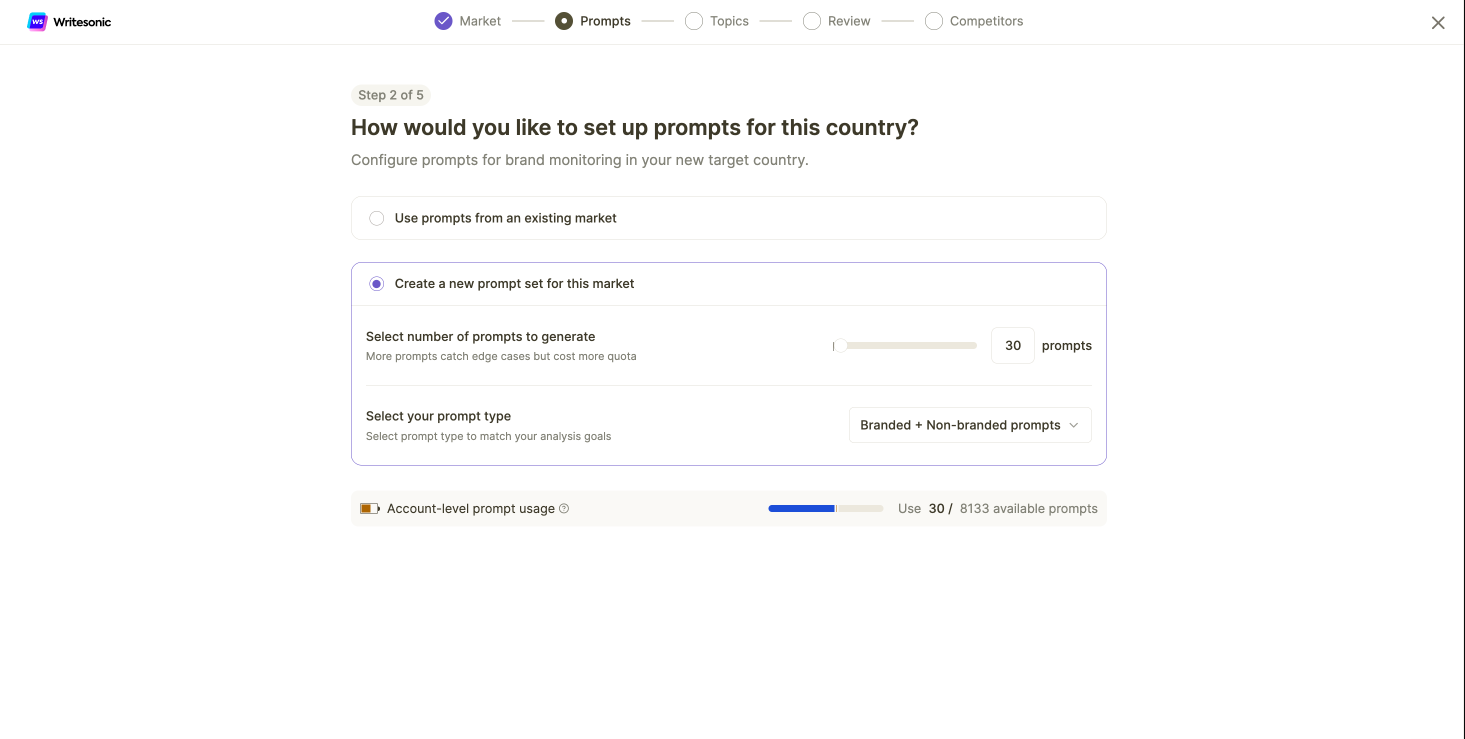Click the prompt usage help question icon
This screenshot has width=1465, height=739.
click(x=564, y=509)
